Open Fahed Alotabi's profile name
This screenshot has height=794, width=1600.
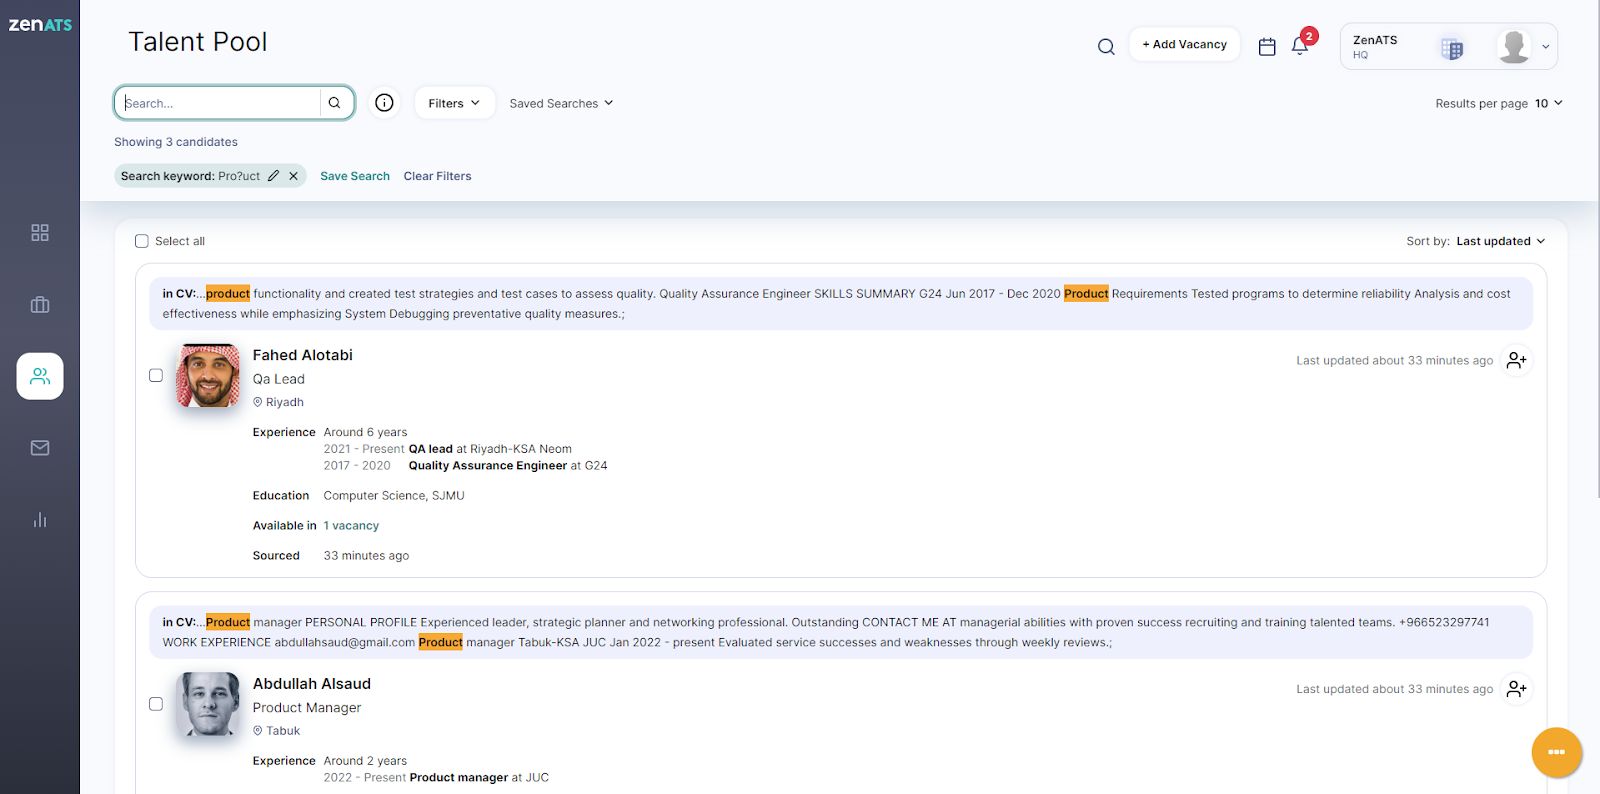[x=302, y=355]
